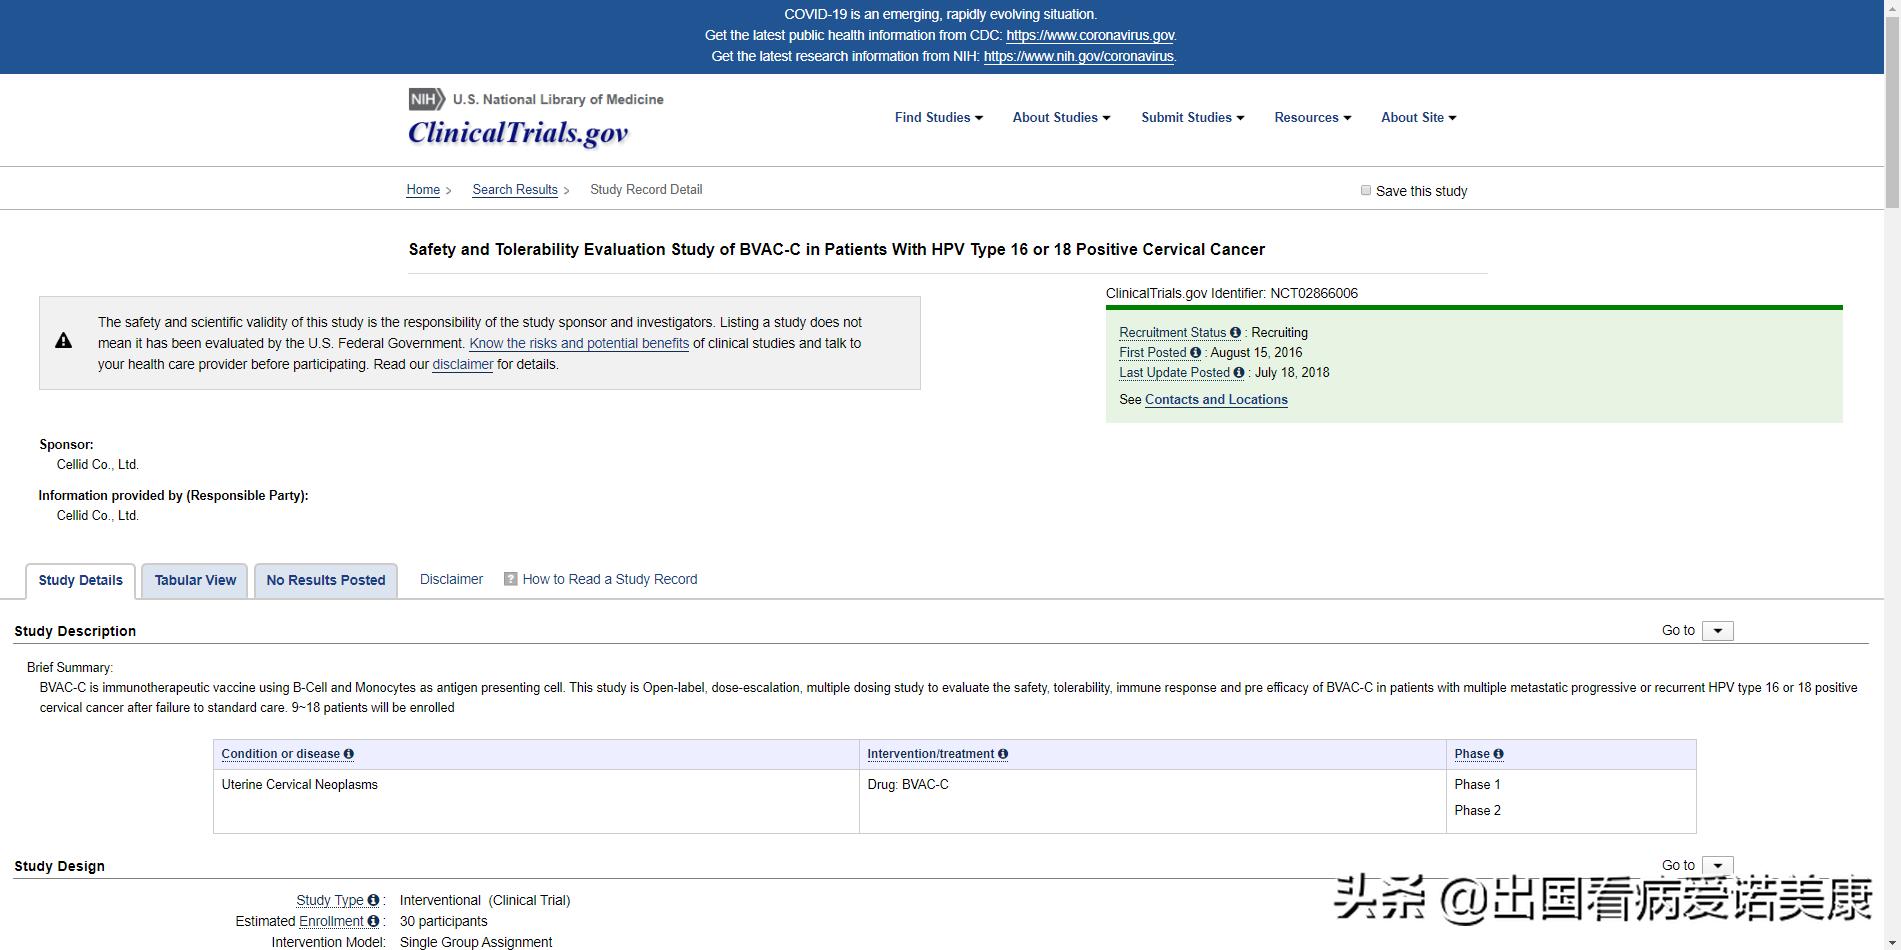Open Go to dropdown in Study Description
The height and width of the screenshot is (950, 1901).
point(1717,631)
